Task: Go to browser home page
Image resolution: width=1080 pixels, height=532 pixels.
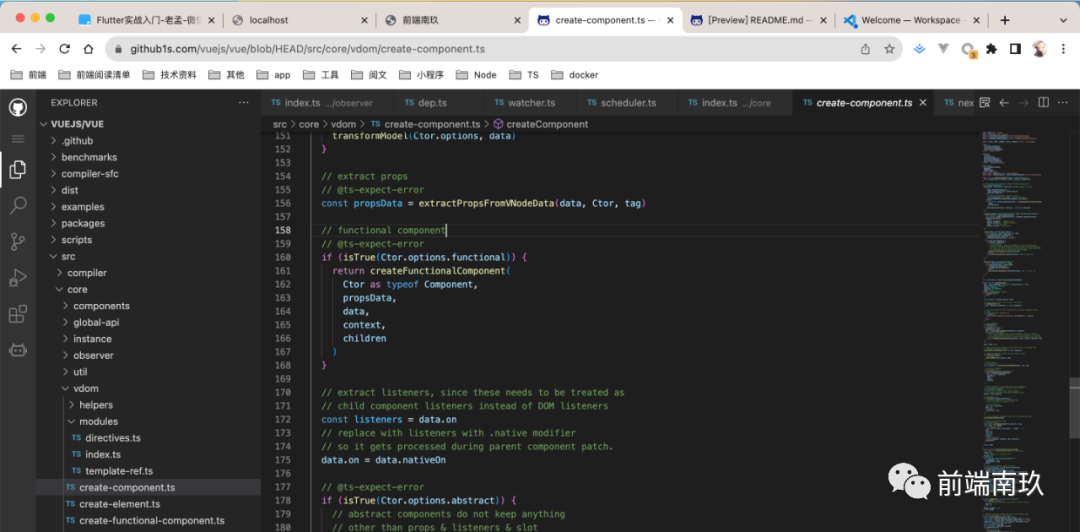Action: point(88,49)
